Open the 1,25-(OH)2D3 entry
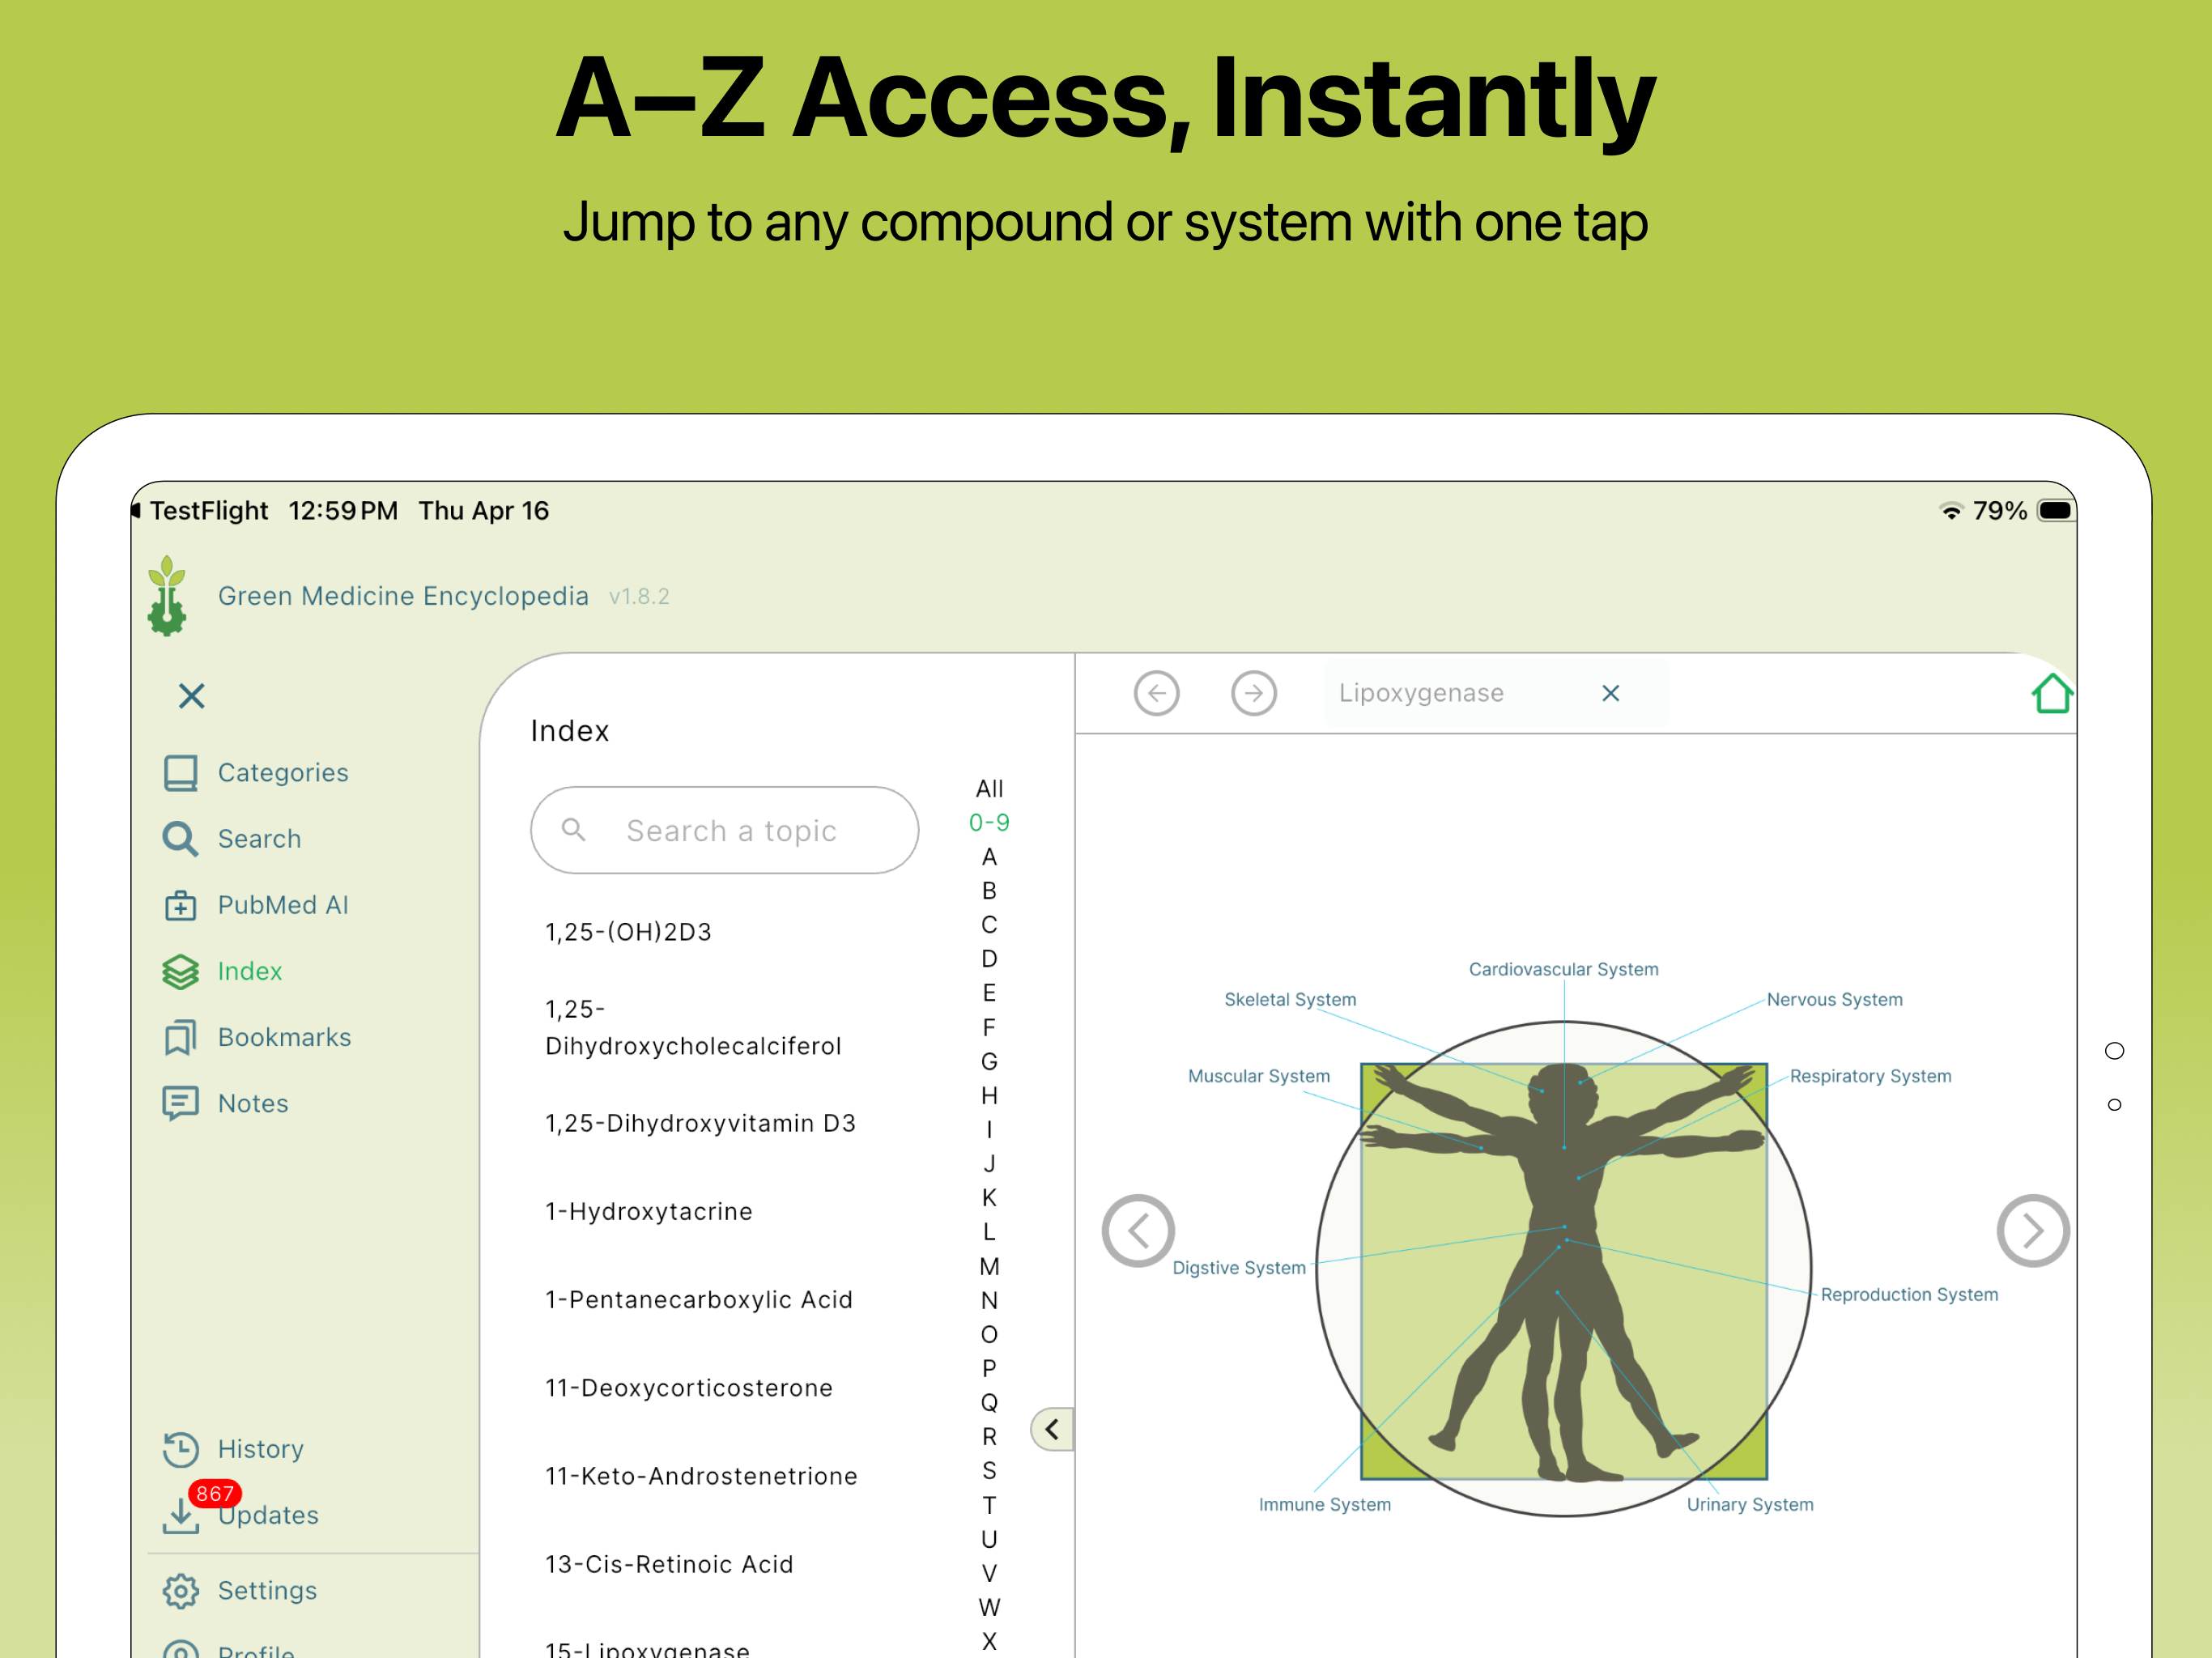 (628, 932)
